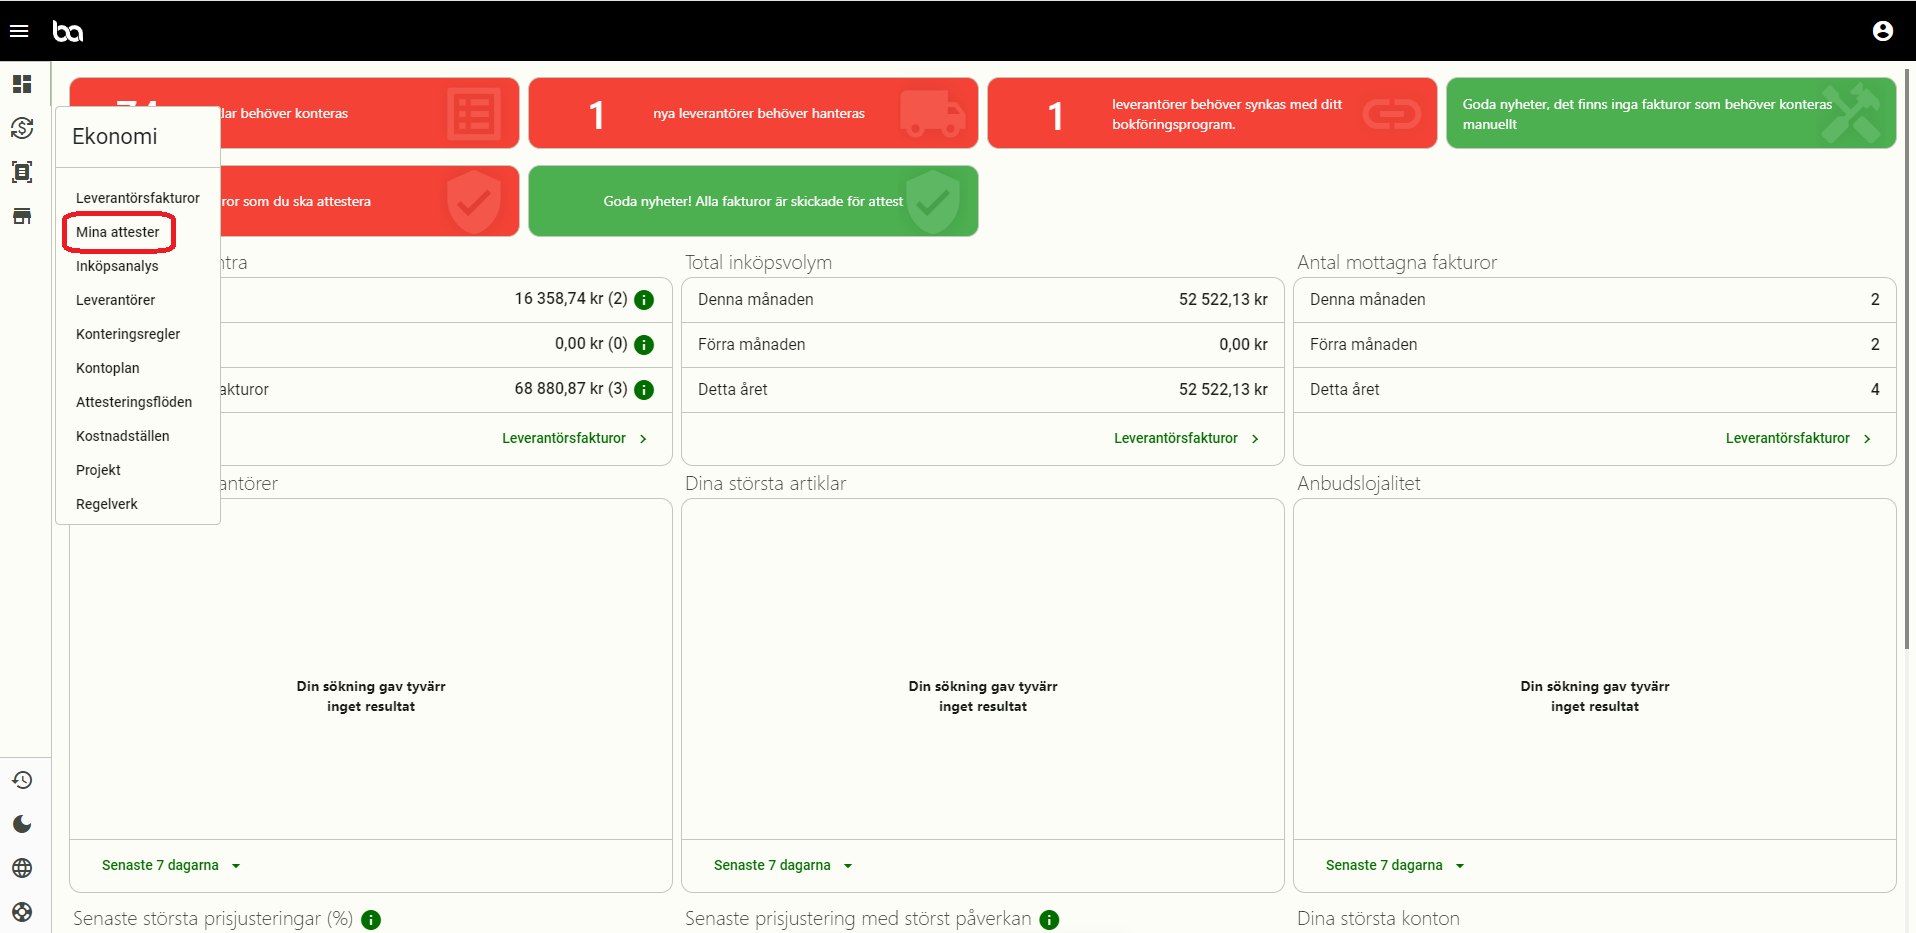Click the truck icon on new suppliers card
1916x933 pixels.
(932, 113)
